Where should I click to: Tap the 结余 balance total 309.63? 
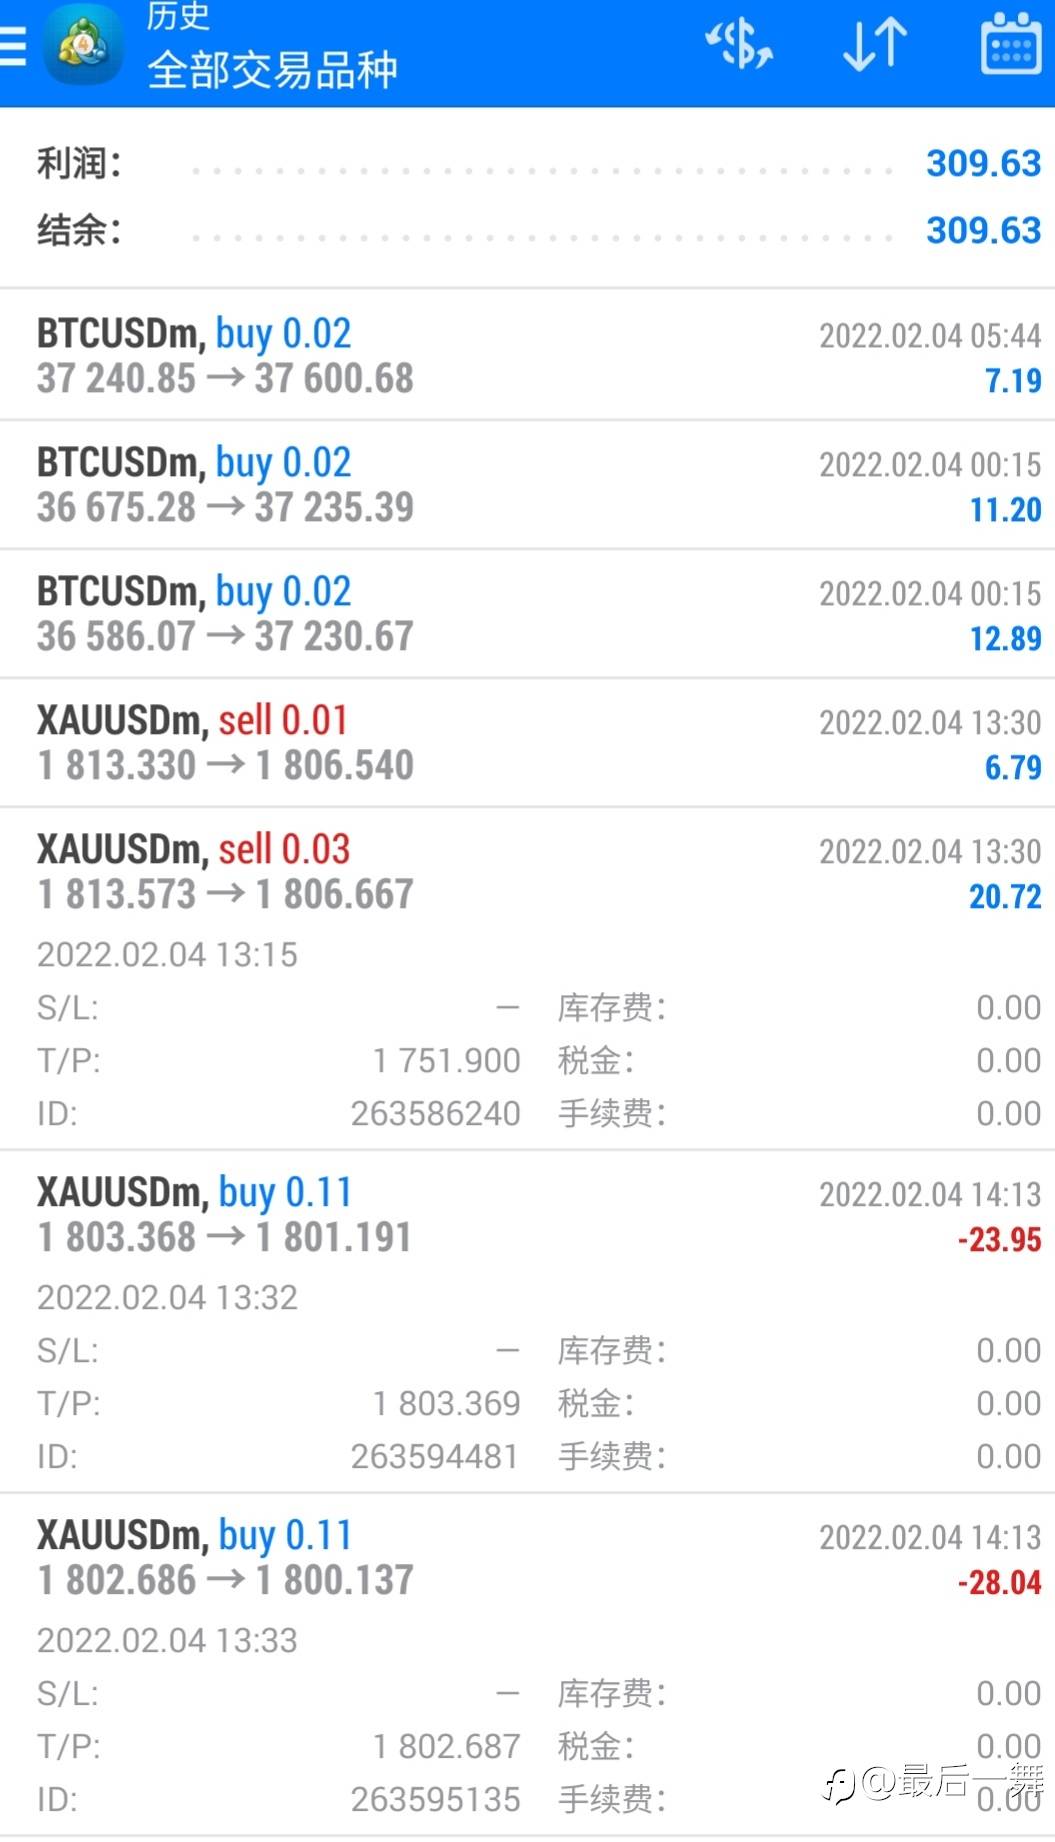point(983,230)
